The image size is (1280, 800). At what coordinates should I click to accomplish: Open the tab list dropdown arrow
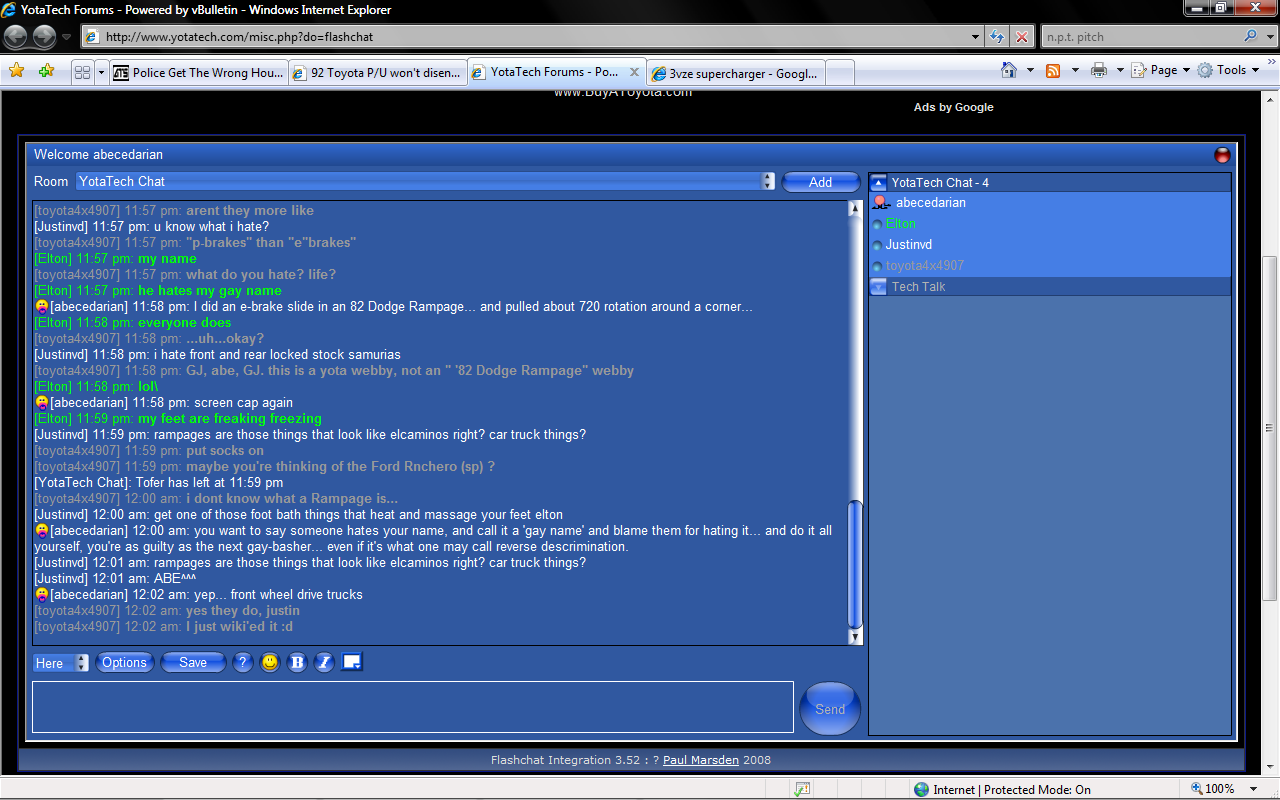101,72
